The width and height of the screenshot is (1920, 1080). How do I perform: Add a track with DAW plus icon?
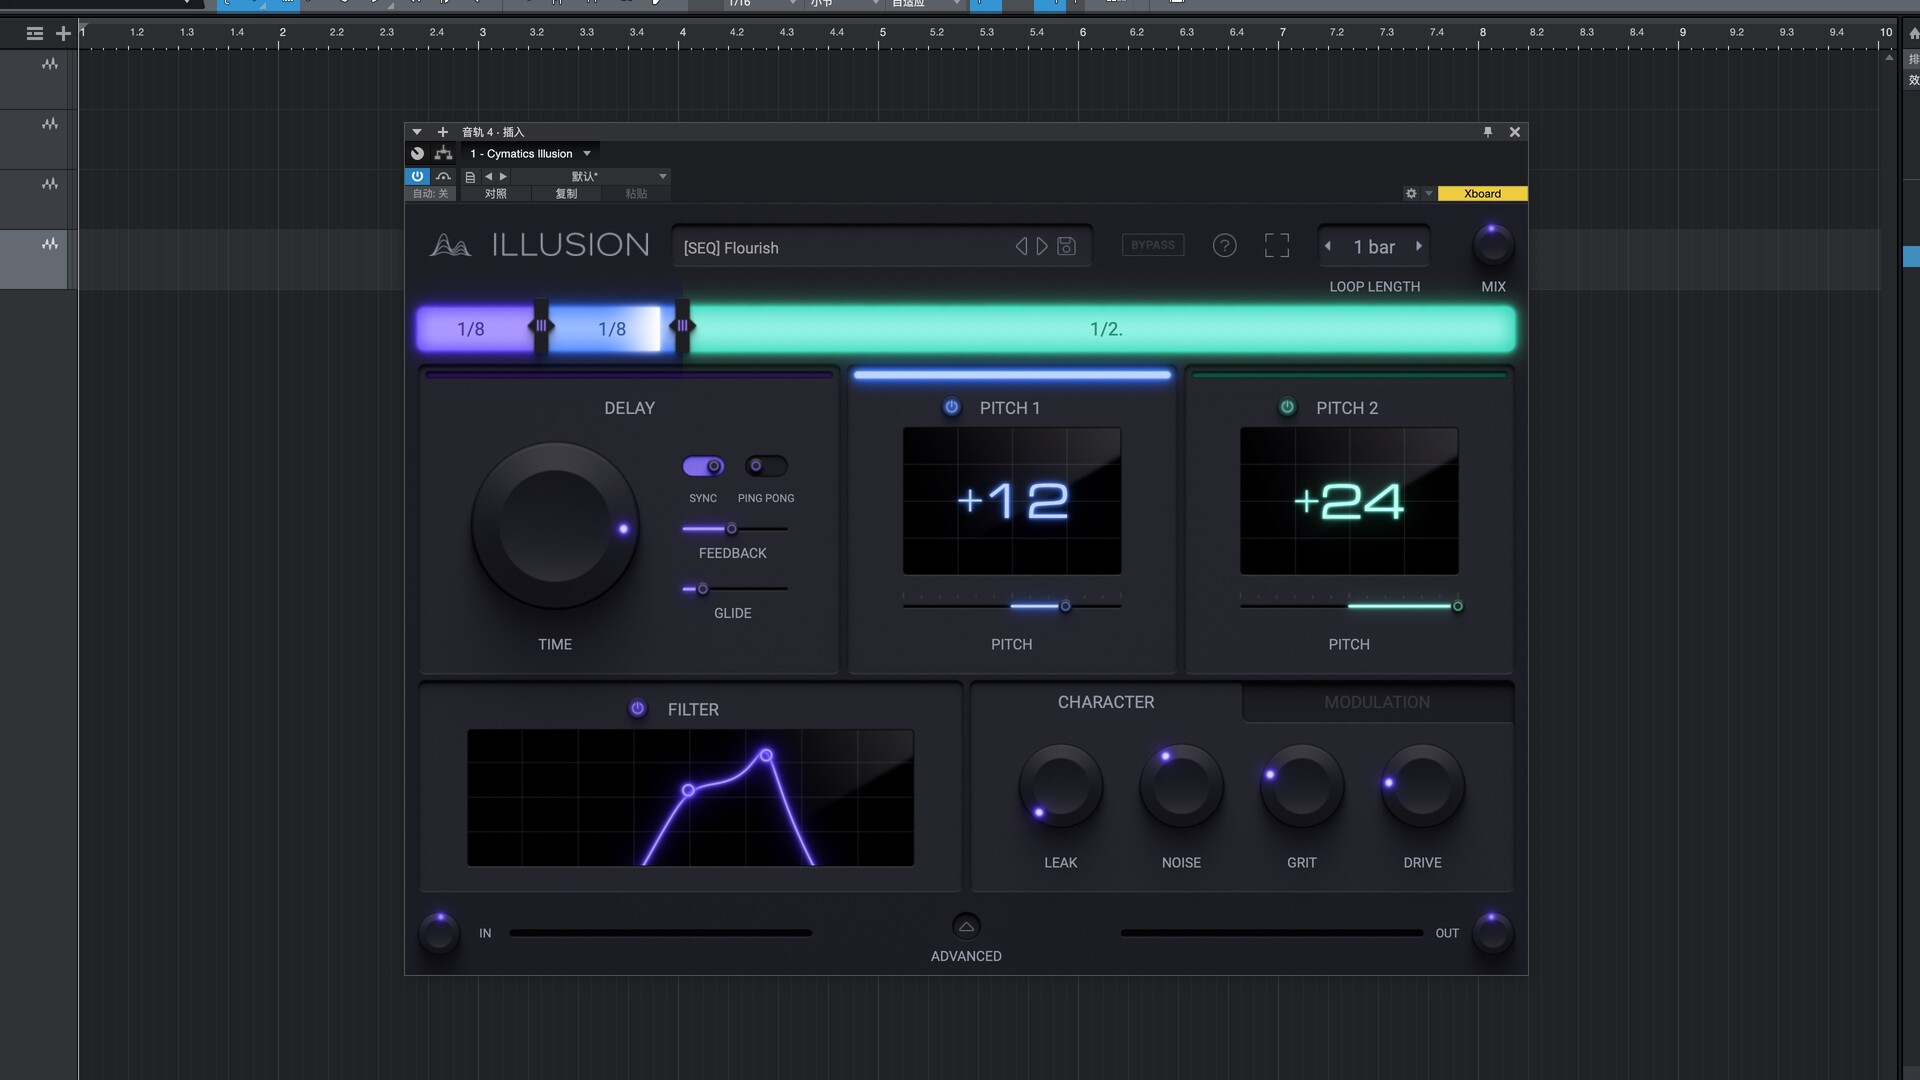click(63, 33)
